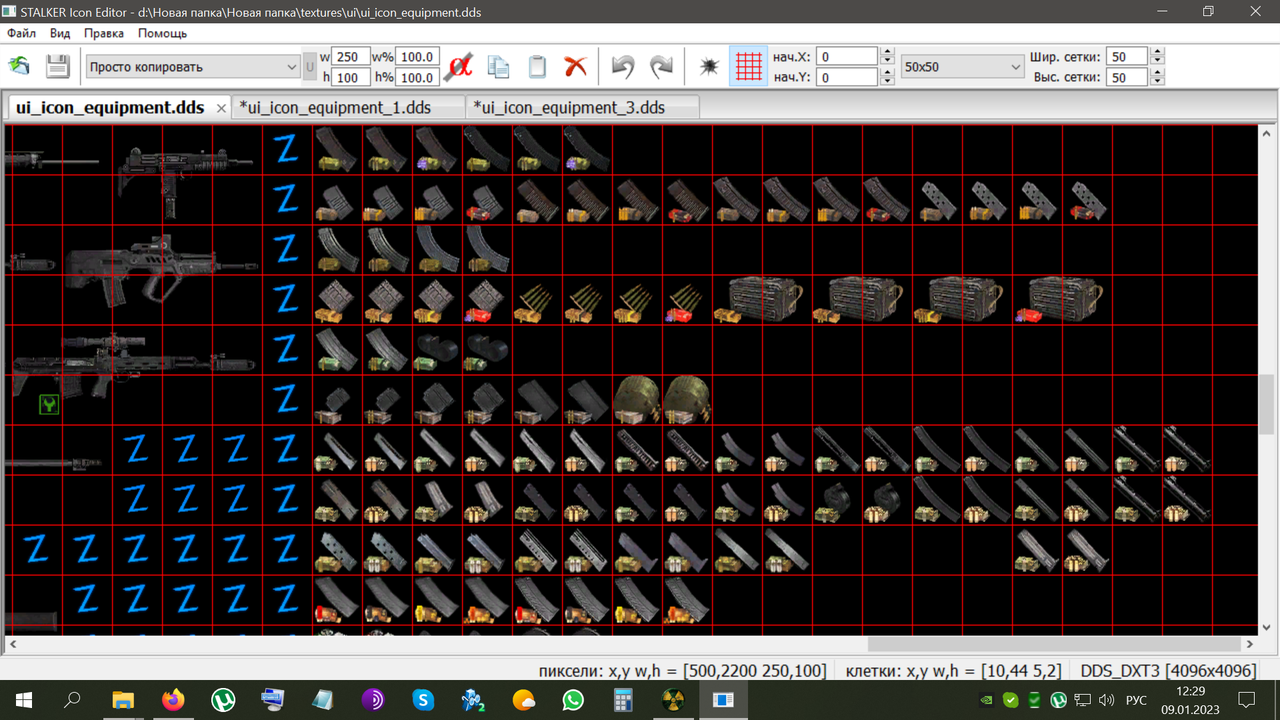Increase нач.Y with the up arrow
Image resolution: width=1280 pixels, height=720 pixels.
pyautogui.click(x=886, y=73)
